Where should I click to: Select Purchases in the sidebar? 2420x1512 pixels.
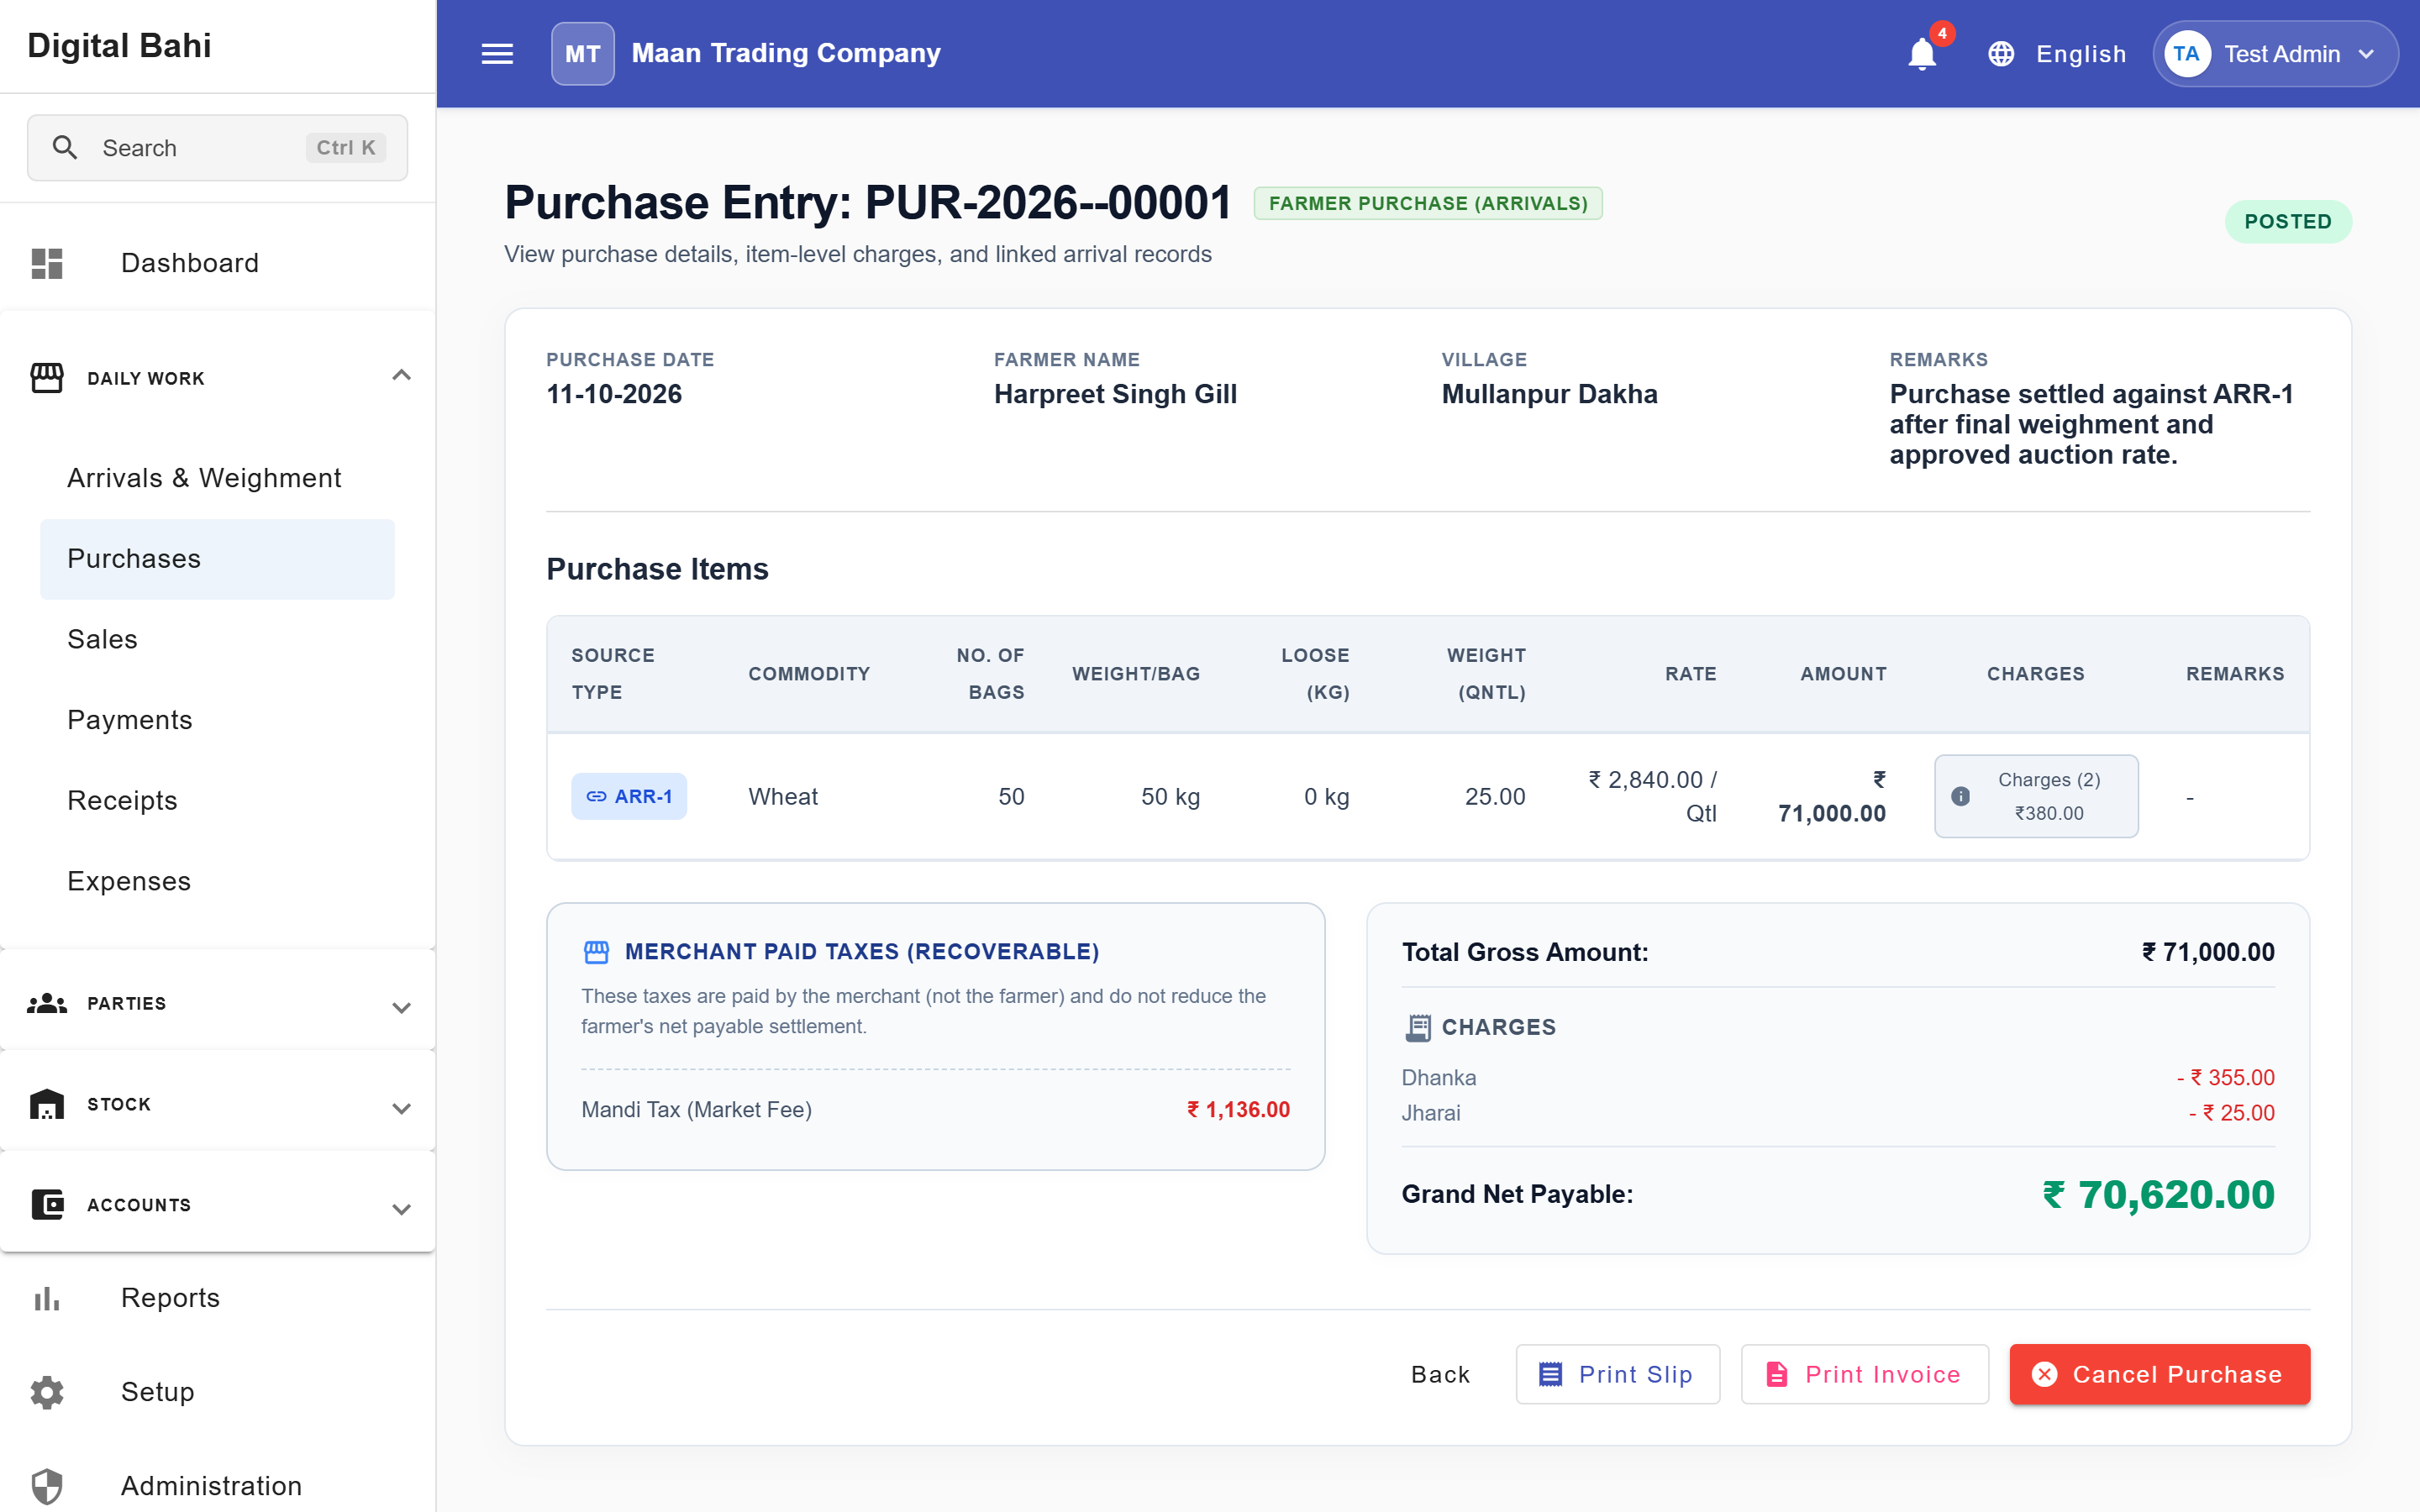(x=217, y=559)
